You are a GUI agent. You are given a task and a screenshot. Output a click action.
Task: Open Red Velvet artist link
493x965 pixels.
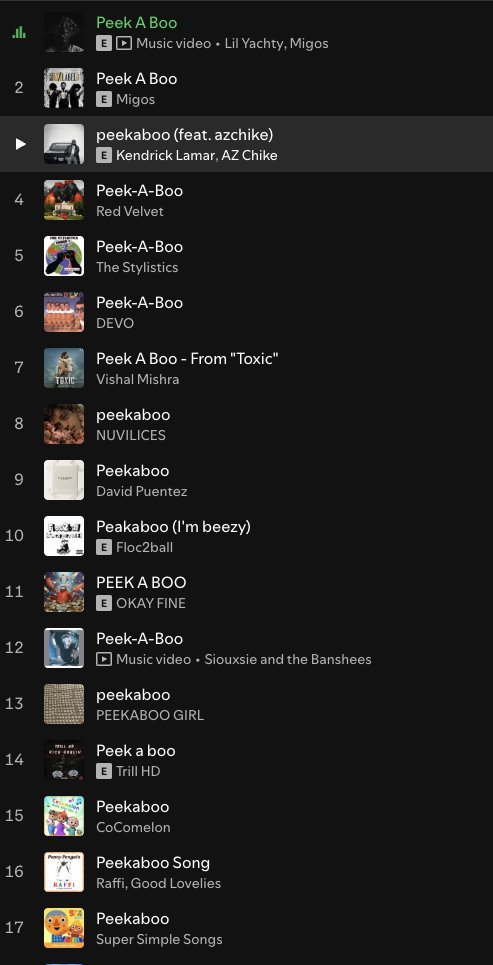click(130, 211)
